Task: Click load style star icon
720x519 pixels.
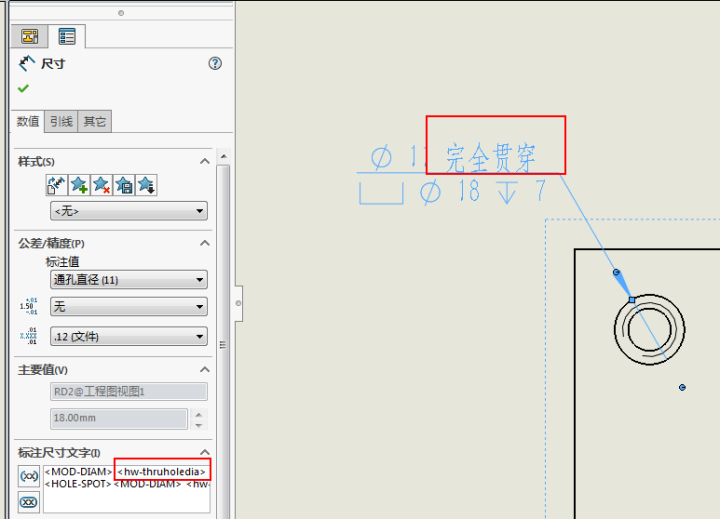Action: tap(146, 185)
